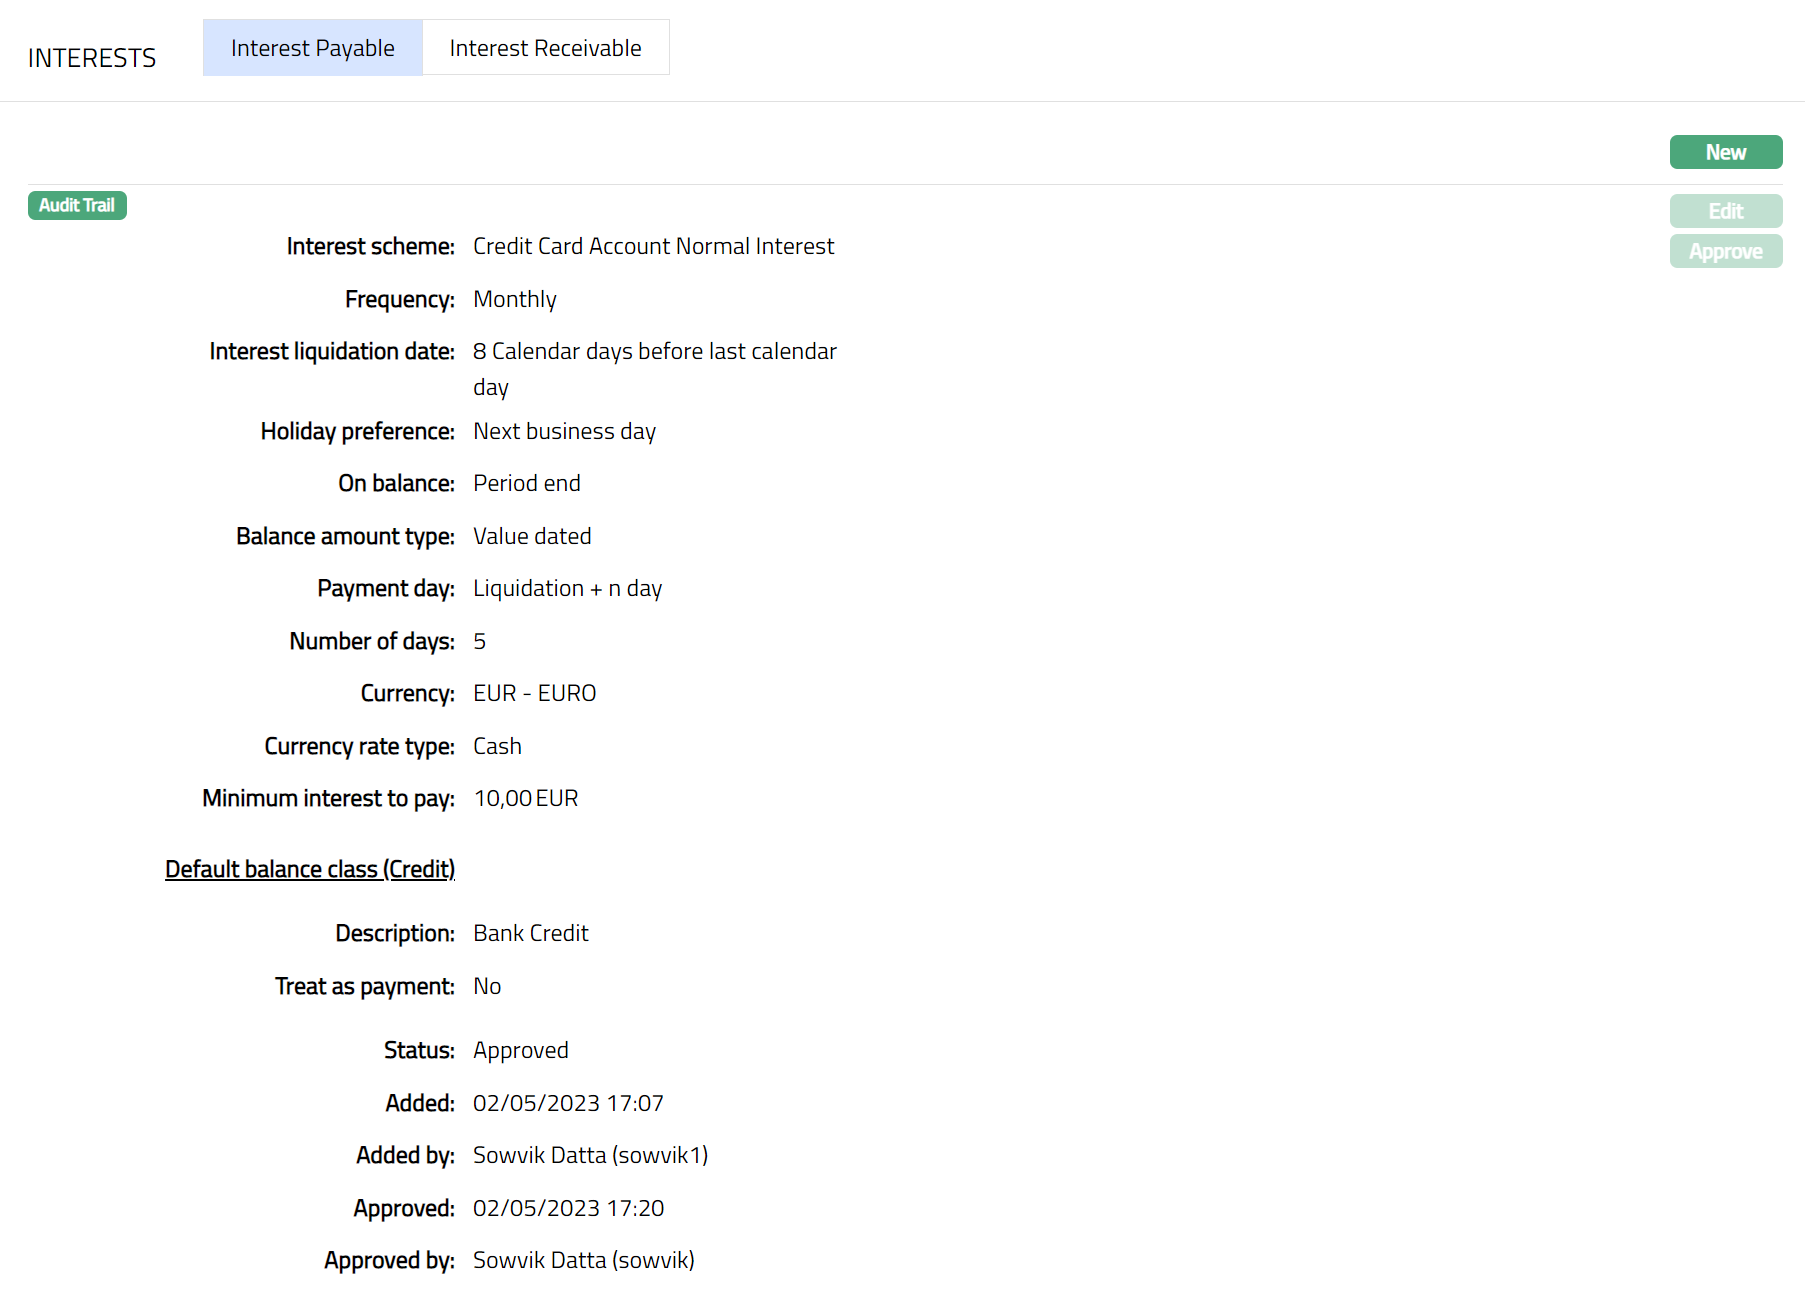This screenshot has height=1293, width=1805.
Task: Click the Approve button
Action: pos(1725,251)
